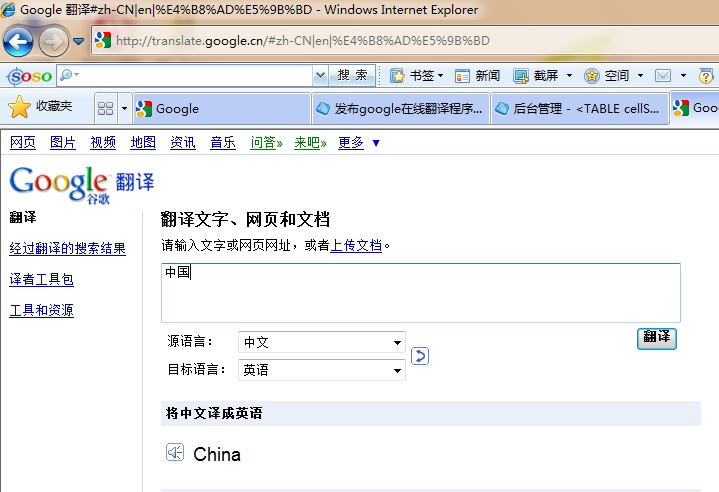
Task: Expand the mail icon dropdown arrow
Action: click(683, 76)
